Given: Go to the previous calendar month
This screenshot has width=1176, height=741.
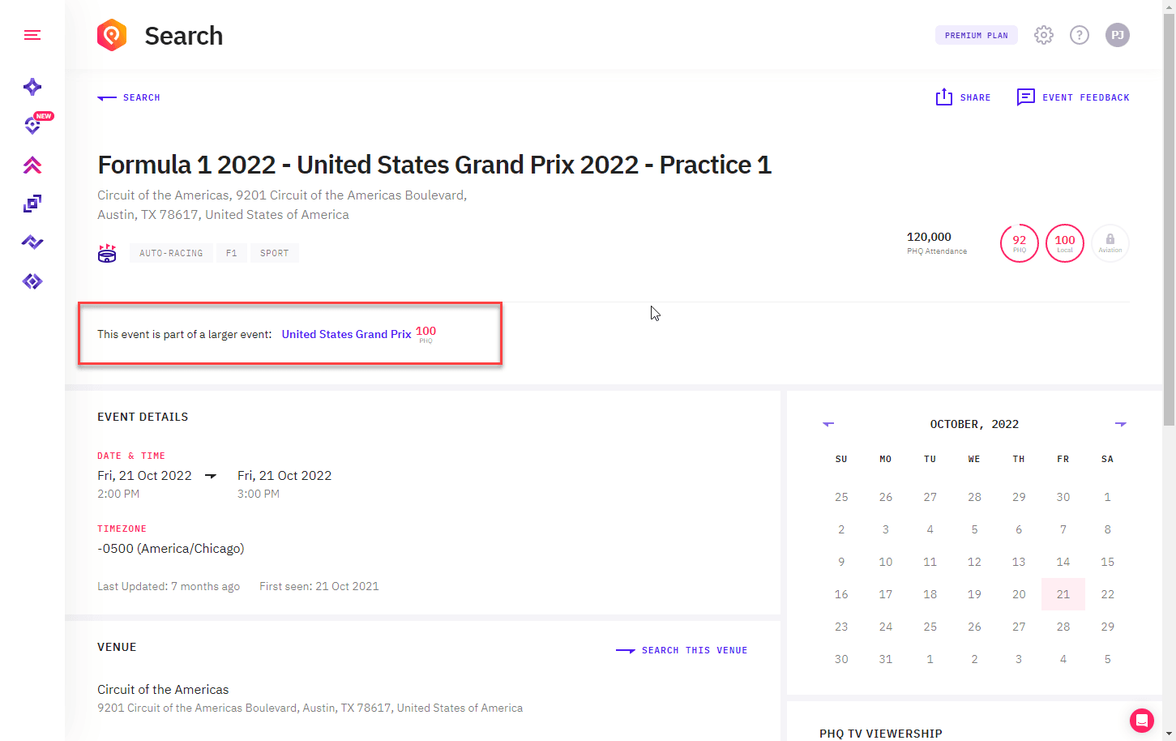Looking at the screenshot, I should (x=828, y=424).
